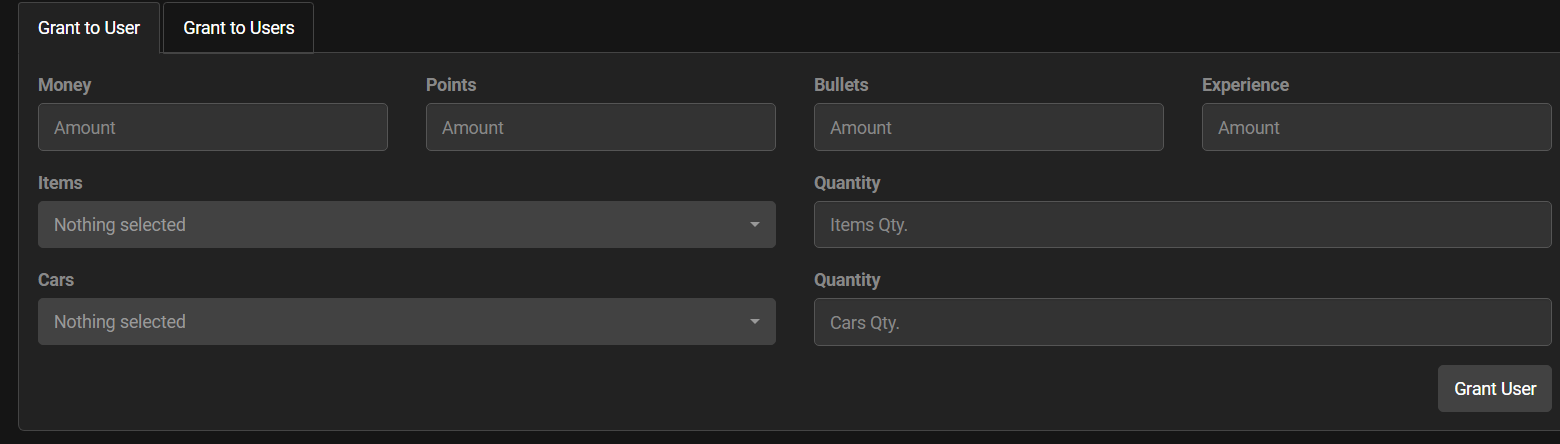Click the Money field label
This screenshot has width=1560, height=444.
pos(64,85)
